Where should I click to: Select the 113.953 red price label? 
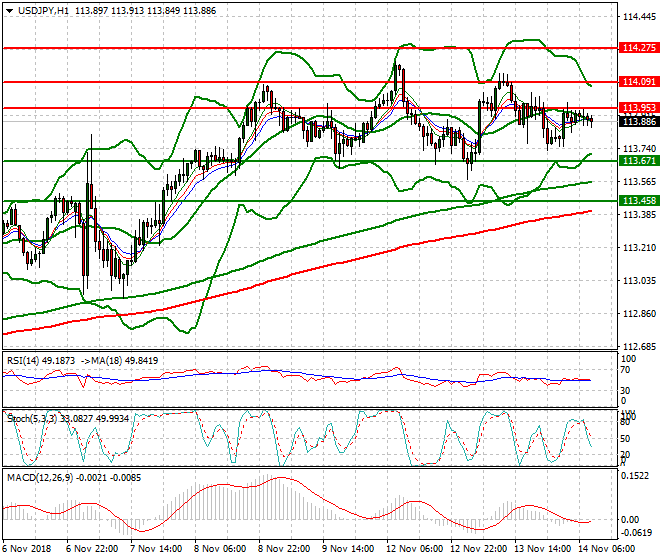639,108
